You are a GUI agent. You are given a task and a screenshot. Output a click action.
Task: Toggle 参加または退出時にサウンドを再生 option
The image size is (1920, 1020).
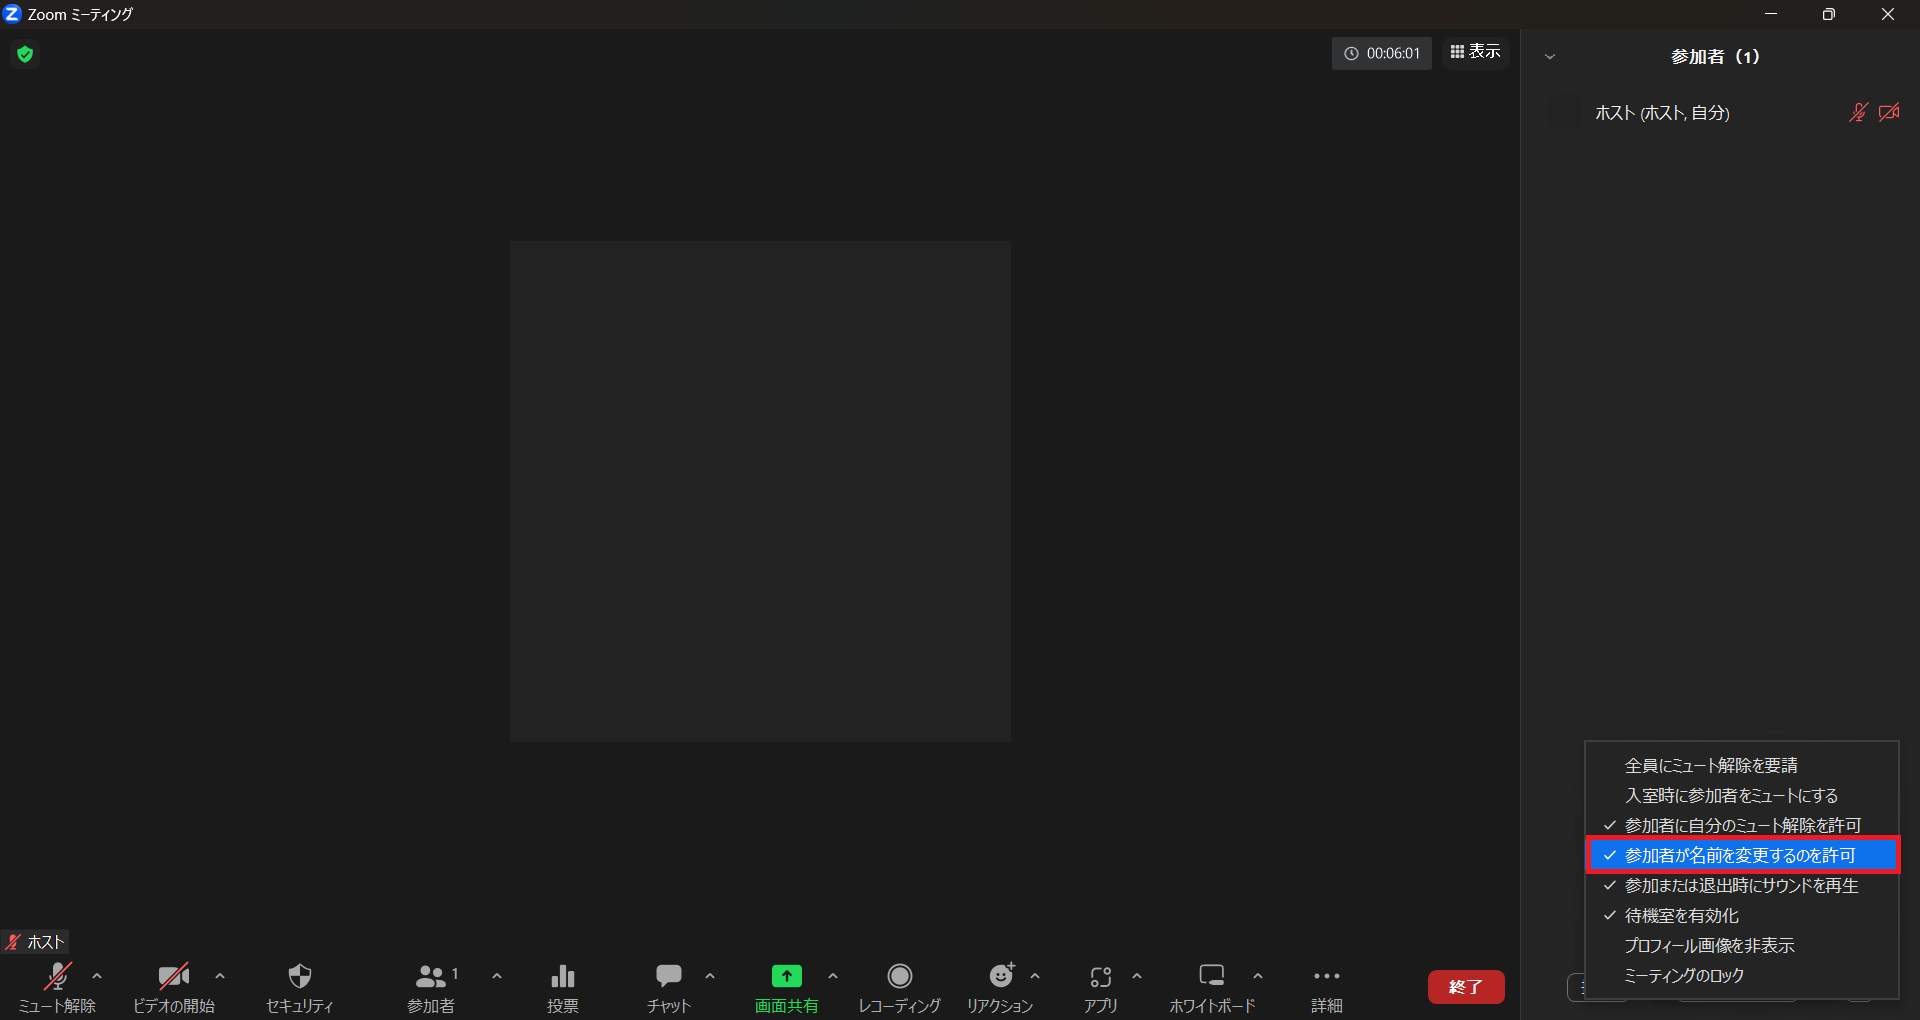tap(1741, 886)
